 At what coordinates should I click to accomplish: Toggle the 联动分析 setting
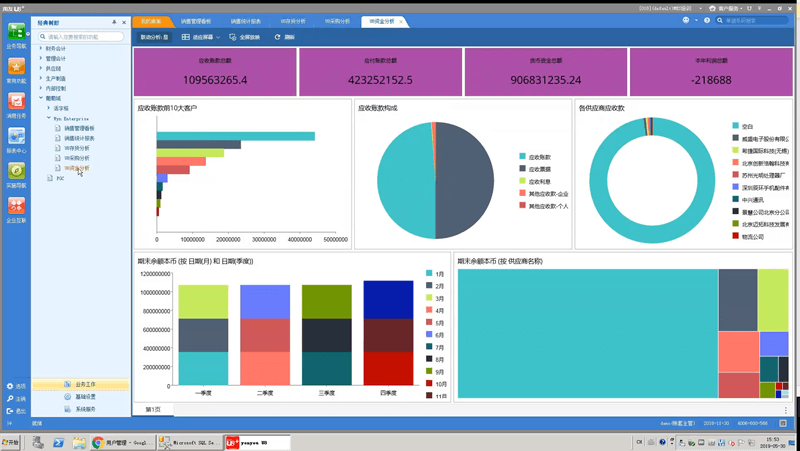pyautogui.click(x=154, y=37)
